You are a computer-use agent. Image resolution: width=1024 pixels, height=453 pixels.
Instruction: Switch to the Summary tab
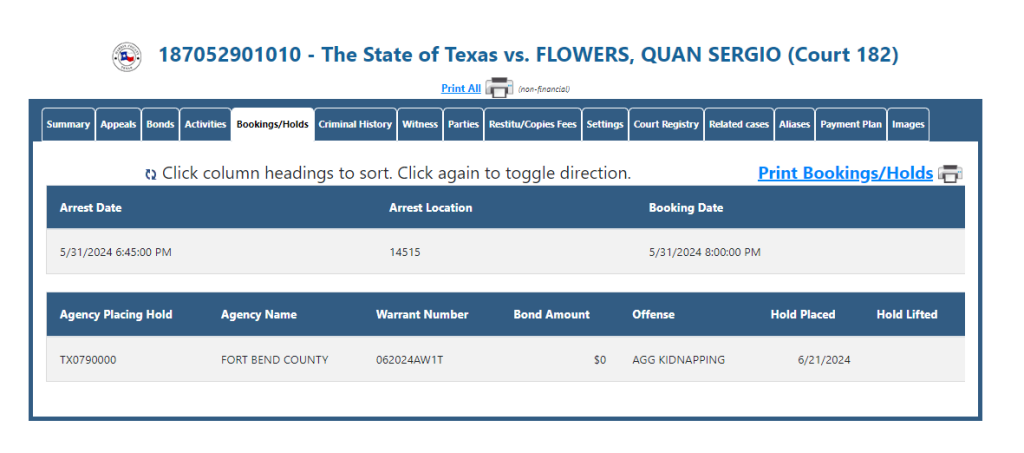(x=68, y=125)
